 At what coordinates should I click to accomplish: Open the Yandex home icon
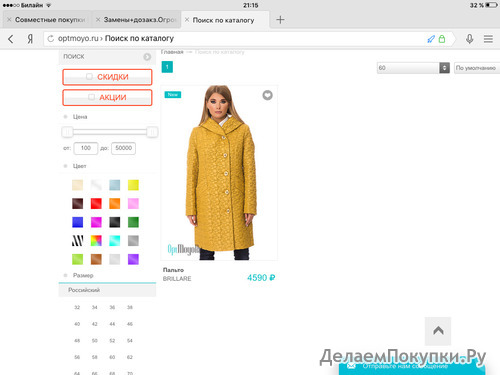pos(30,39)
